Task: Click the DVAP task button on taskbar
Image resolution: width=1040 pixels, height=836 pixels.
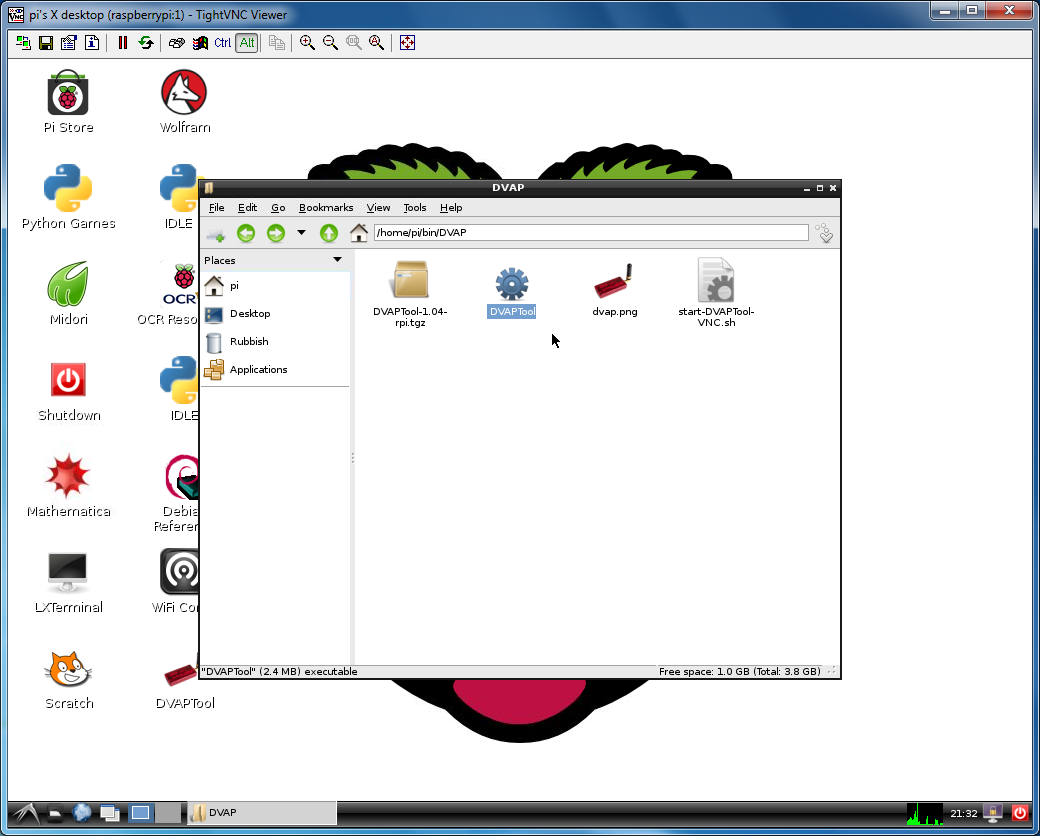Action: [x=261, y=813]
